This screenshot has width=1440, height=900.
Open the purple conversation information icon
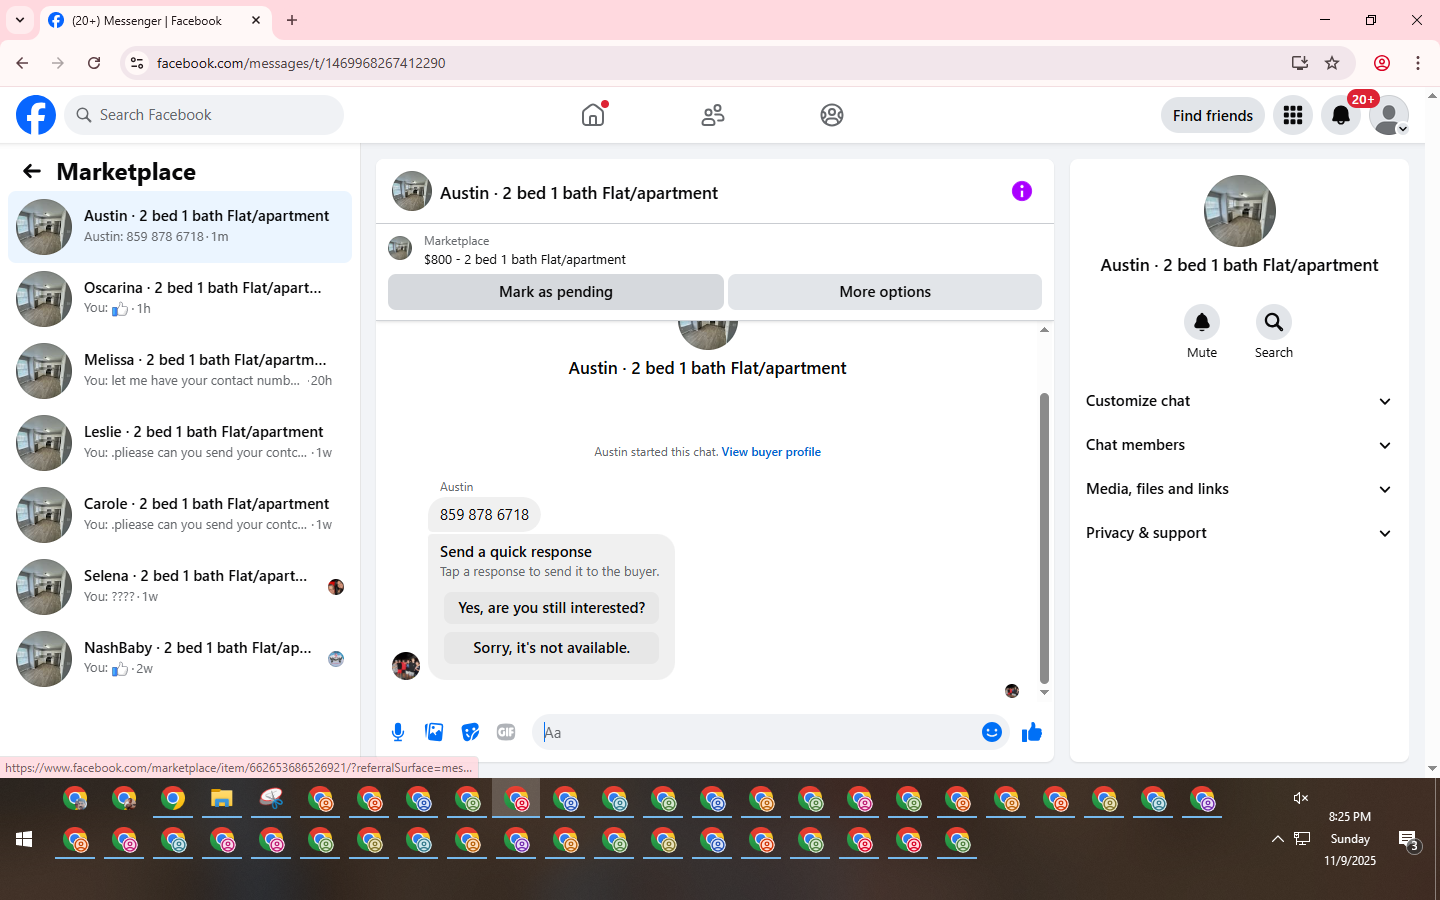pos(1022,191)
